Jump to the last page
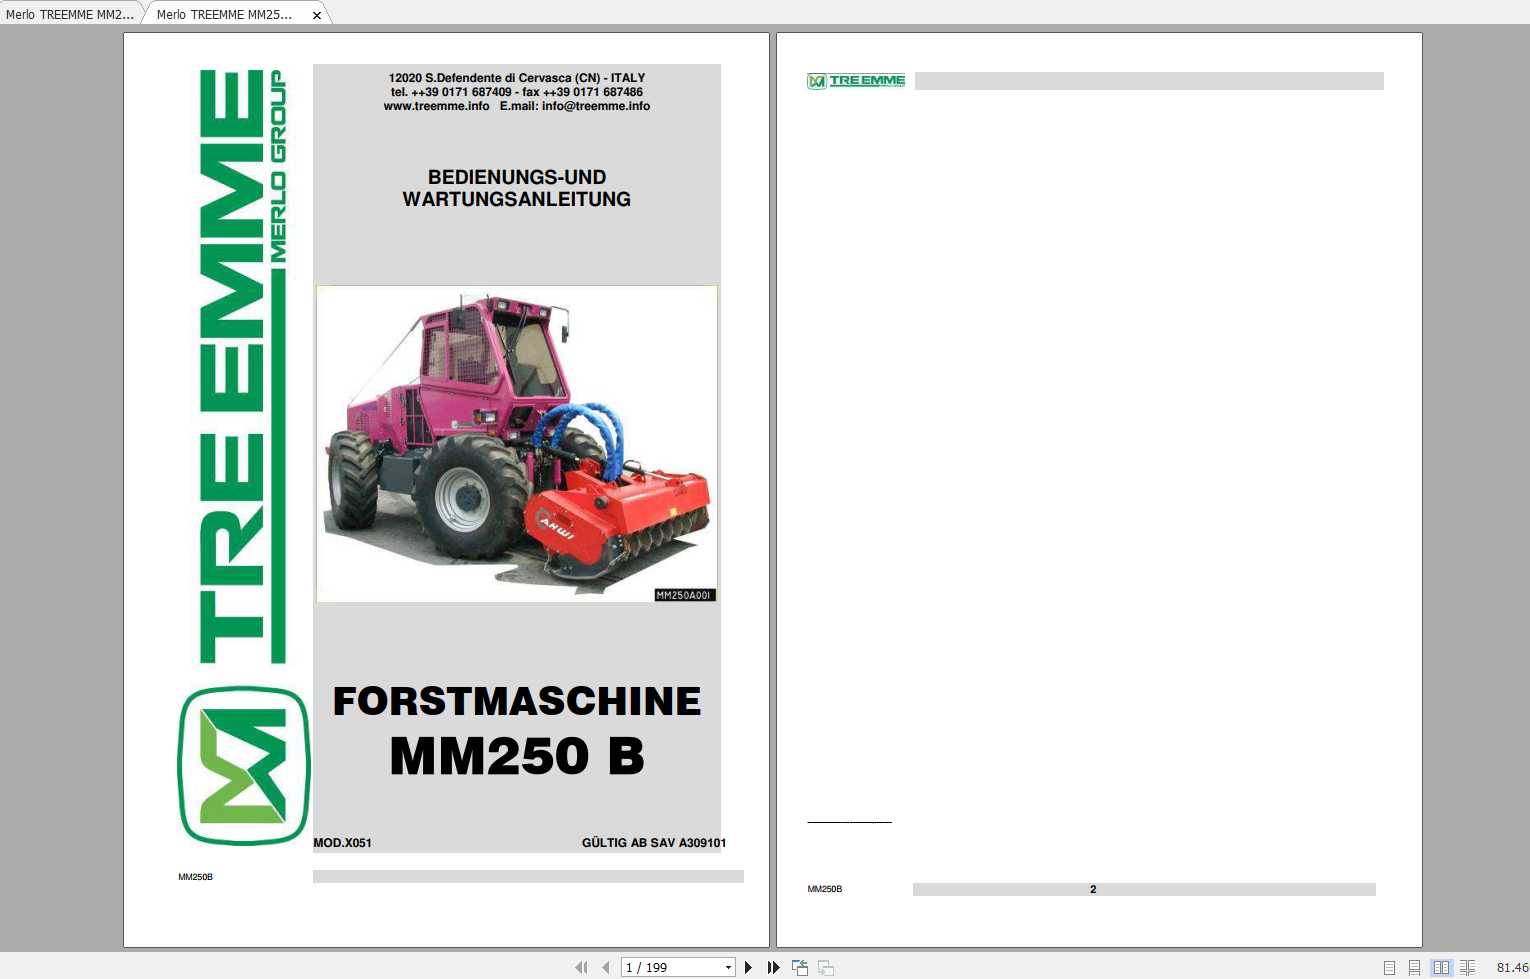1530x979 pixels. click(773, 967)
